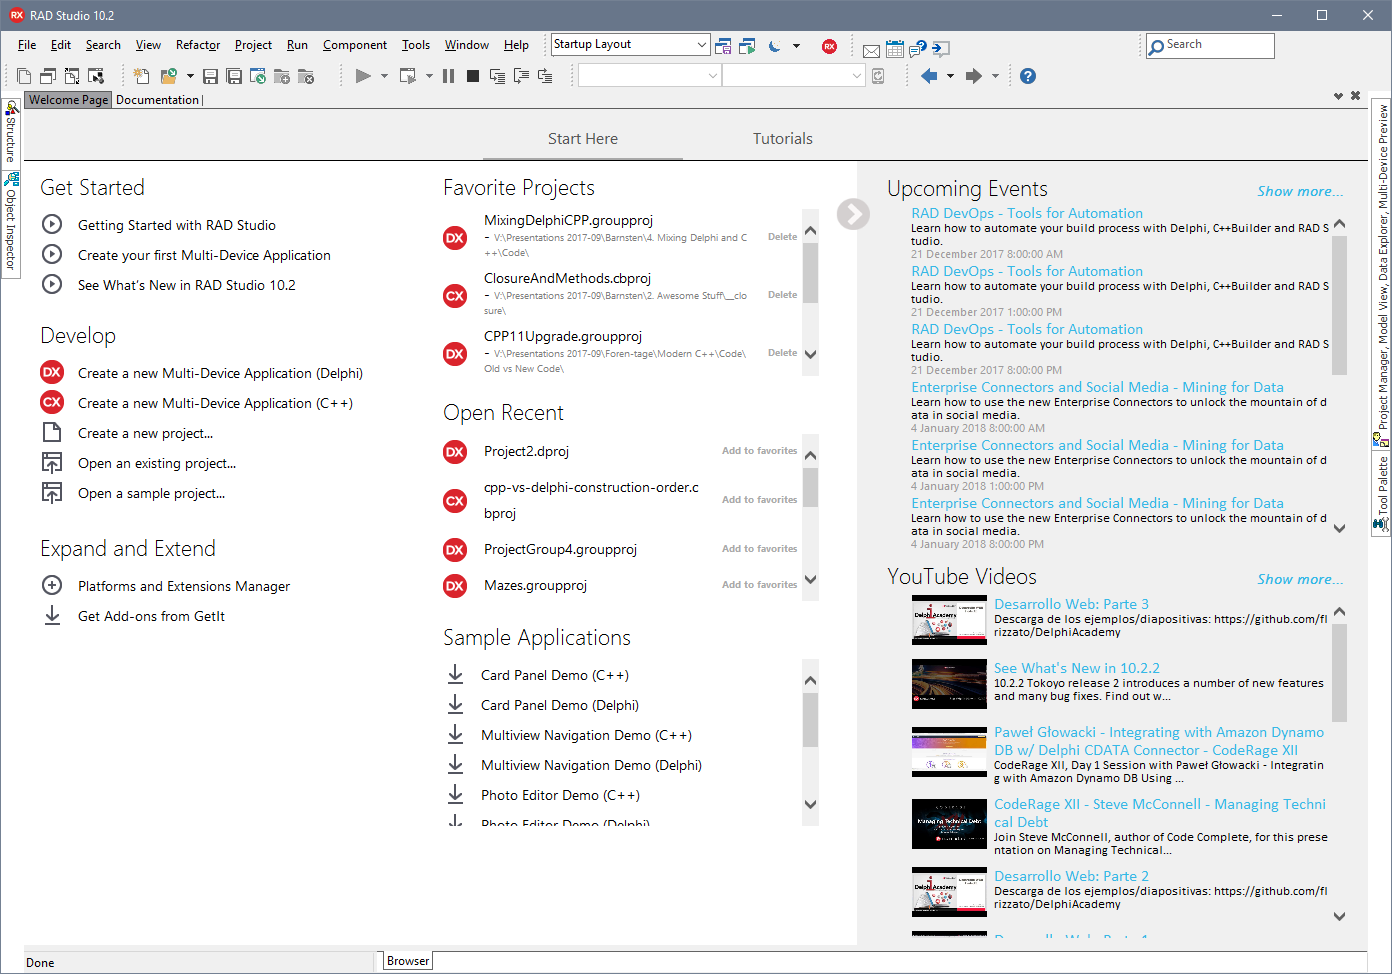This screenshot has height=974, width=1392.
Task: Expand the theme moon dropdown arrow
Action: [796, 46]
